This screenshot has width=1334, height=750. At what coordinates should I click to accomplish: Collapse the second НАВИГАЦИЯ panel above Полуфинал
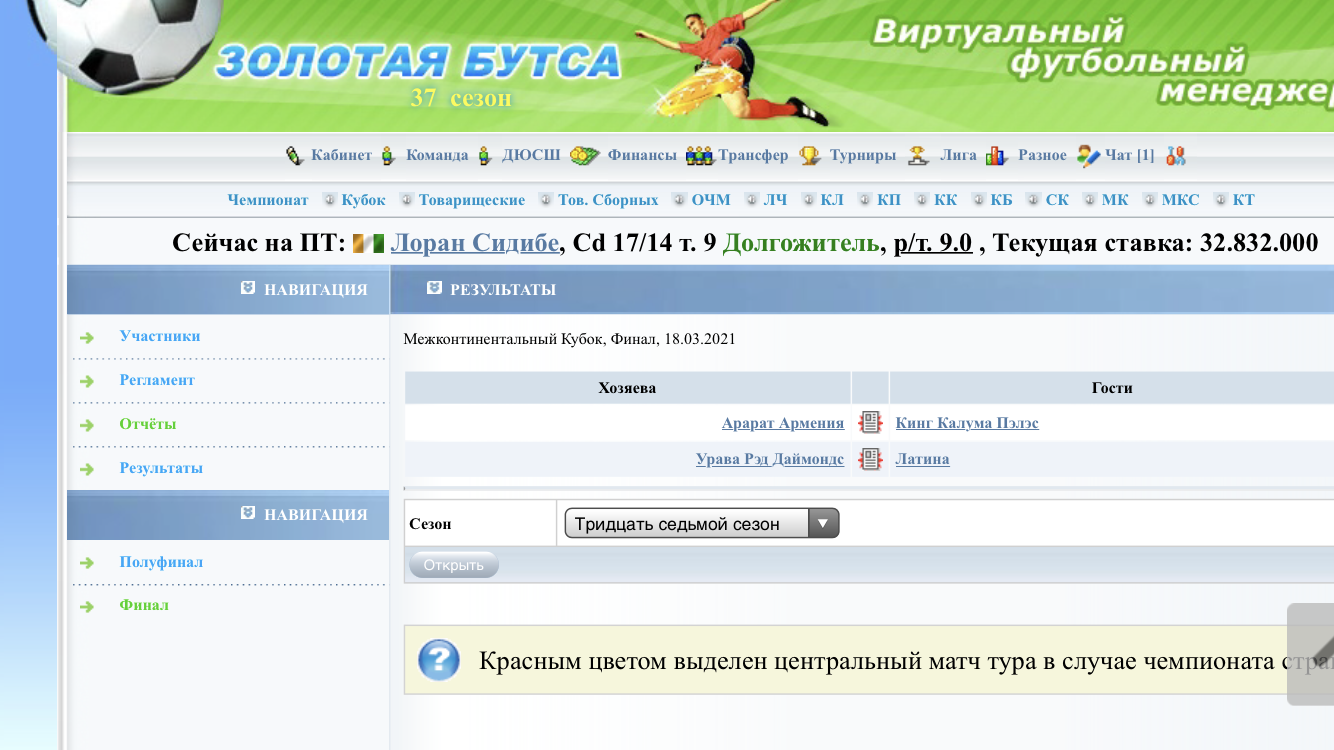pos(248,514)
